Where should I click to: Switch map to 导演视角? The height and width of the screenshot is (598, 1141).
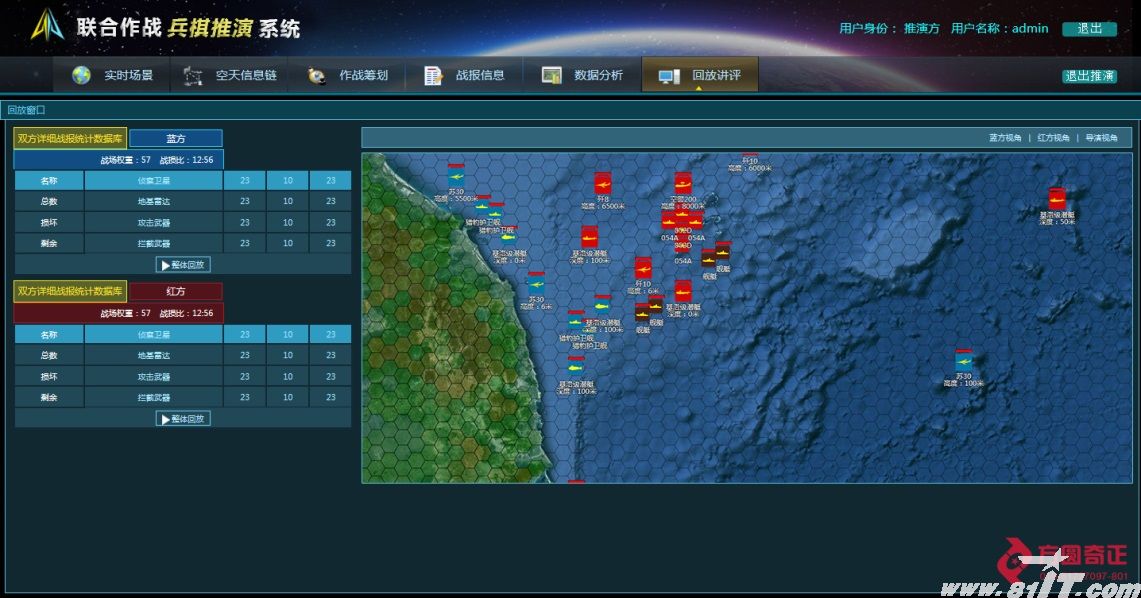1101,138
